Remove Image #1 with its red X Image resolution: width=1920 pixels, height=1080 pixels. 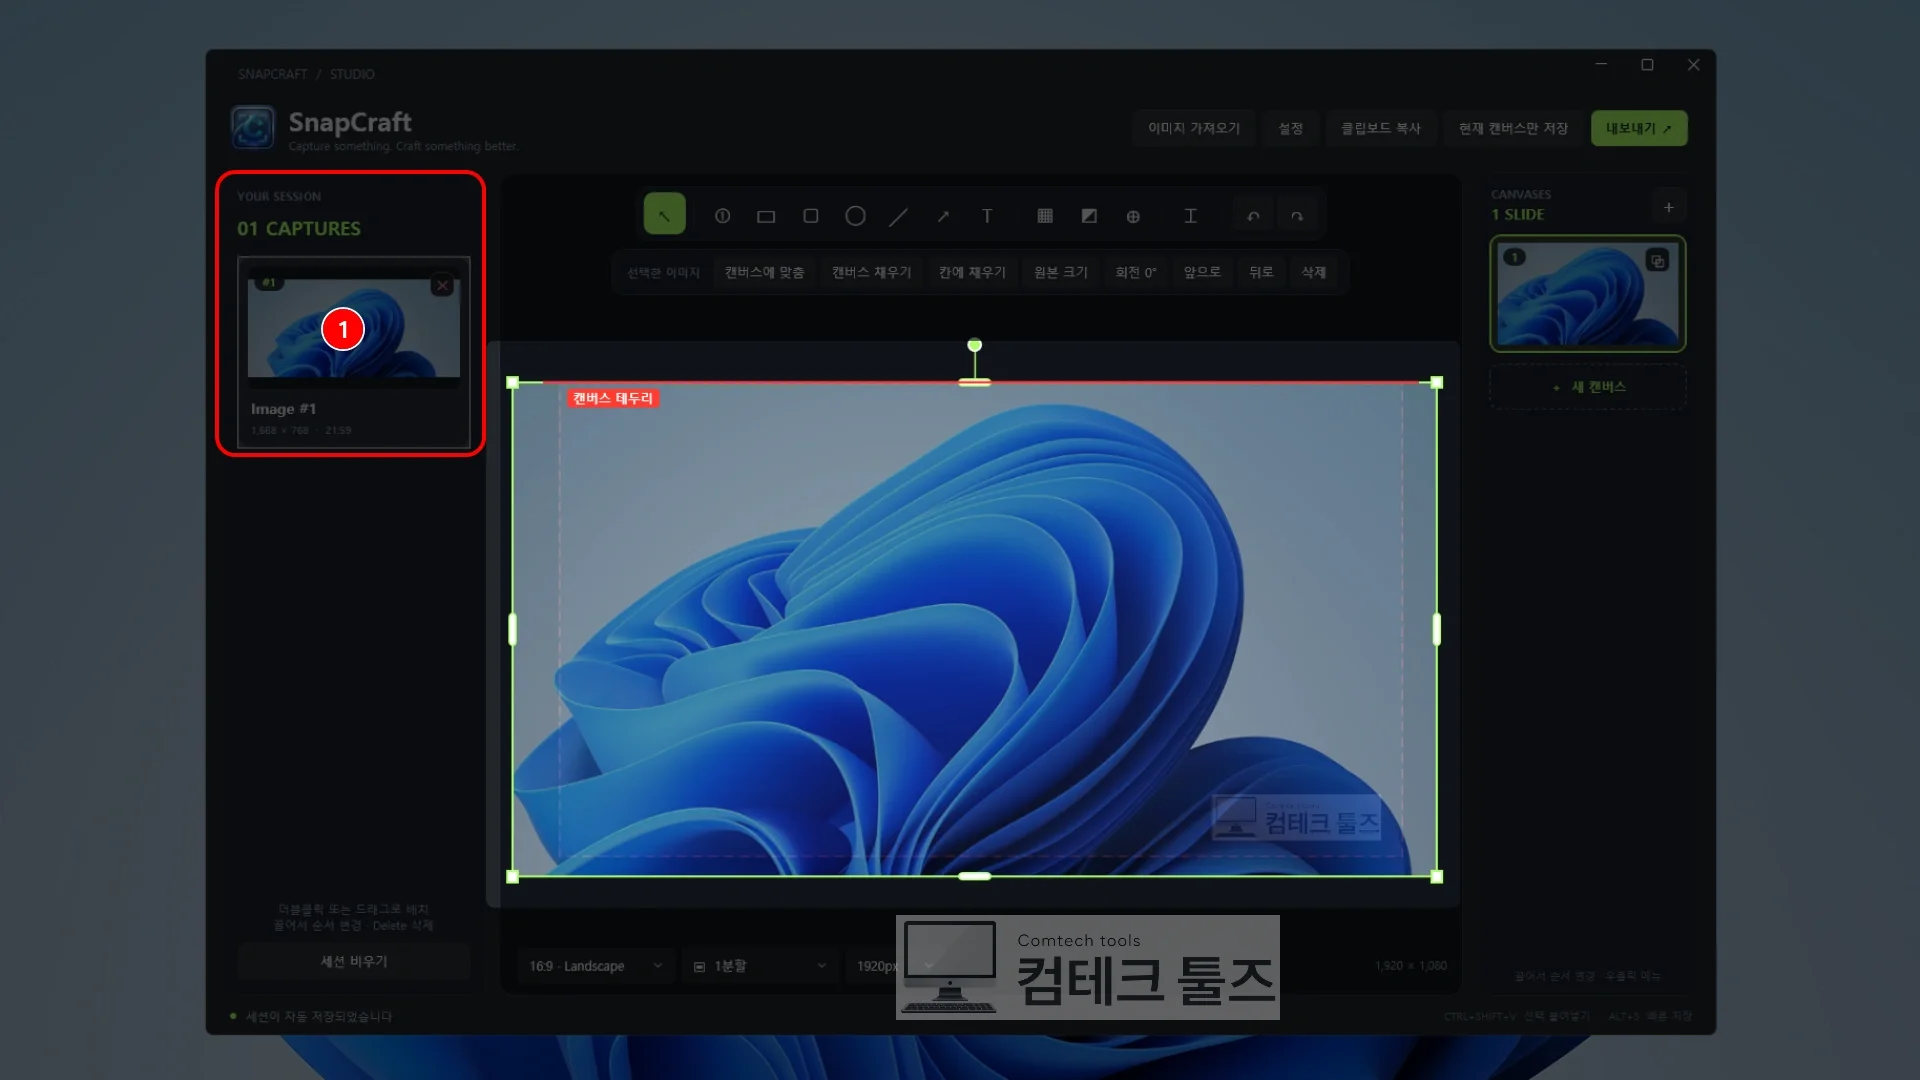click(442, 286)
